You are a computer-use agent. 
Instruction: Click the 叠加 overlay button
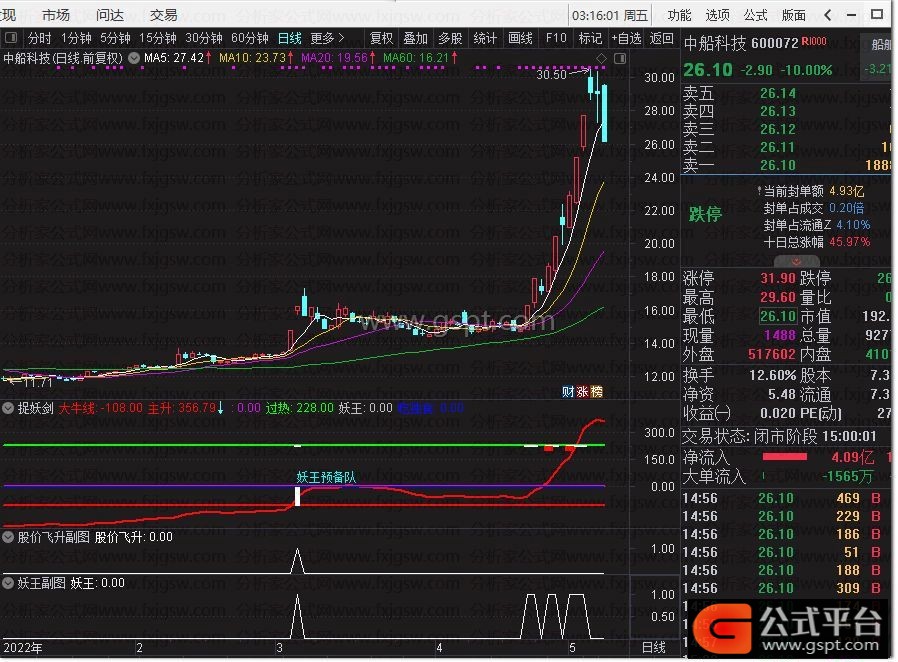click(x=416, y=38)
